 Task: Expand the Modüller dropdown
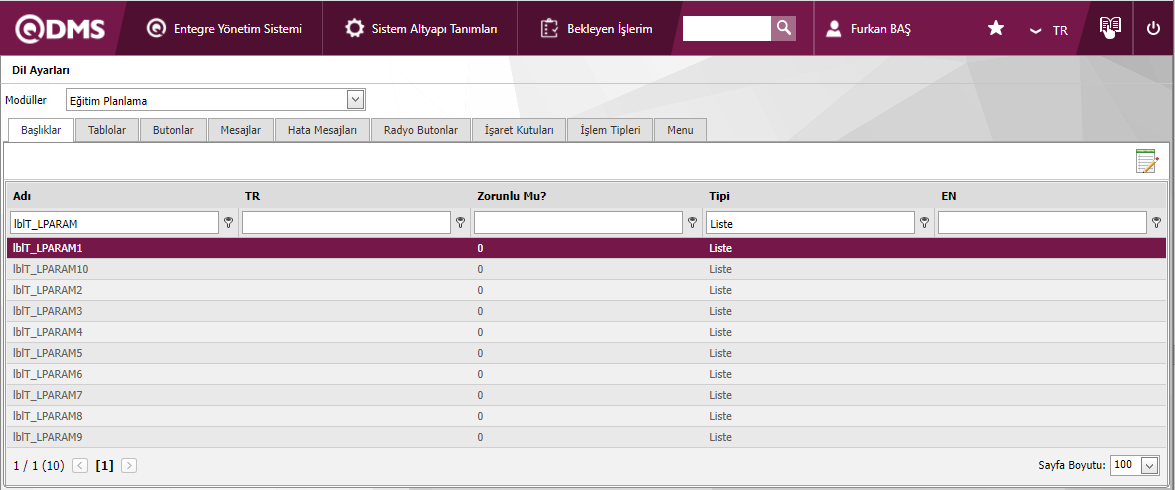pyautogui.click(x=355, y=100)
